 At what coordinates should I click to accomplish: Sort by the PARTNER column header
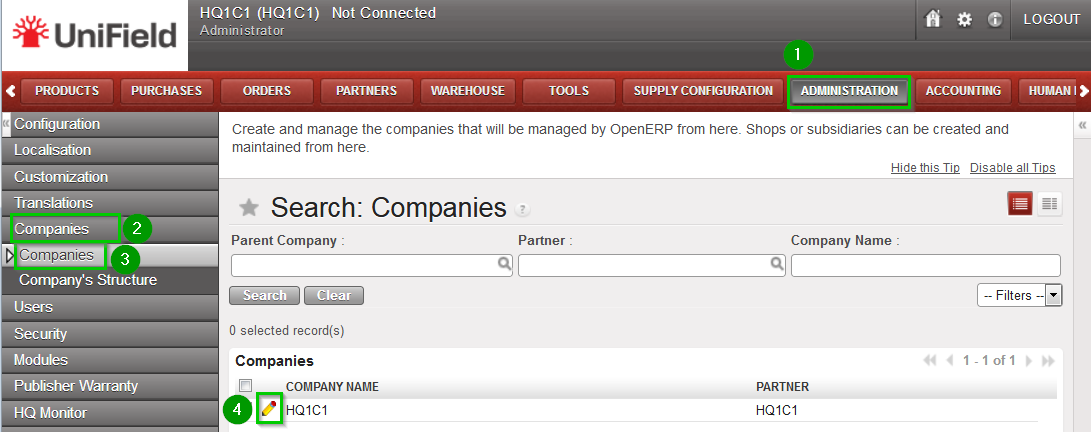[x=782, y=387]
